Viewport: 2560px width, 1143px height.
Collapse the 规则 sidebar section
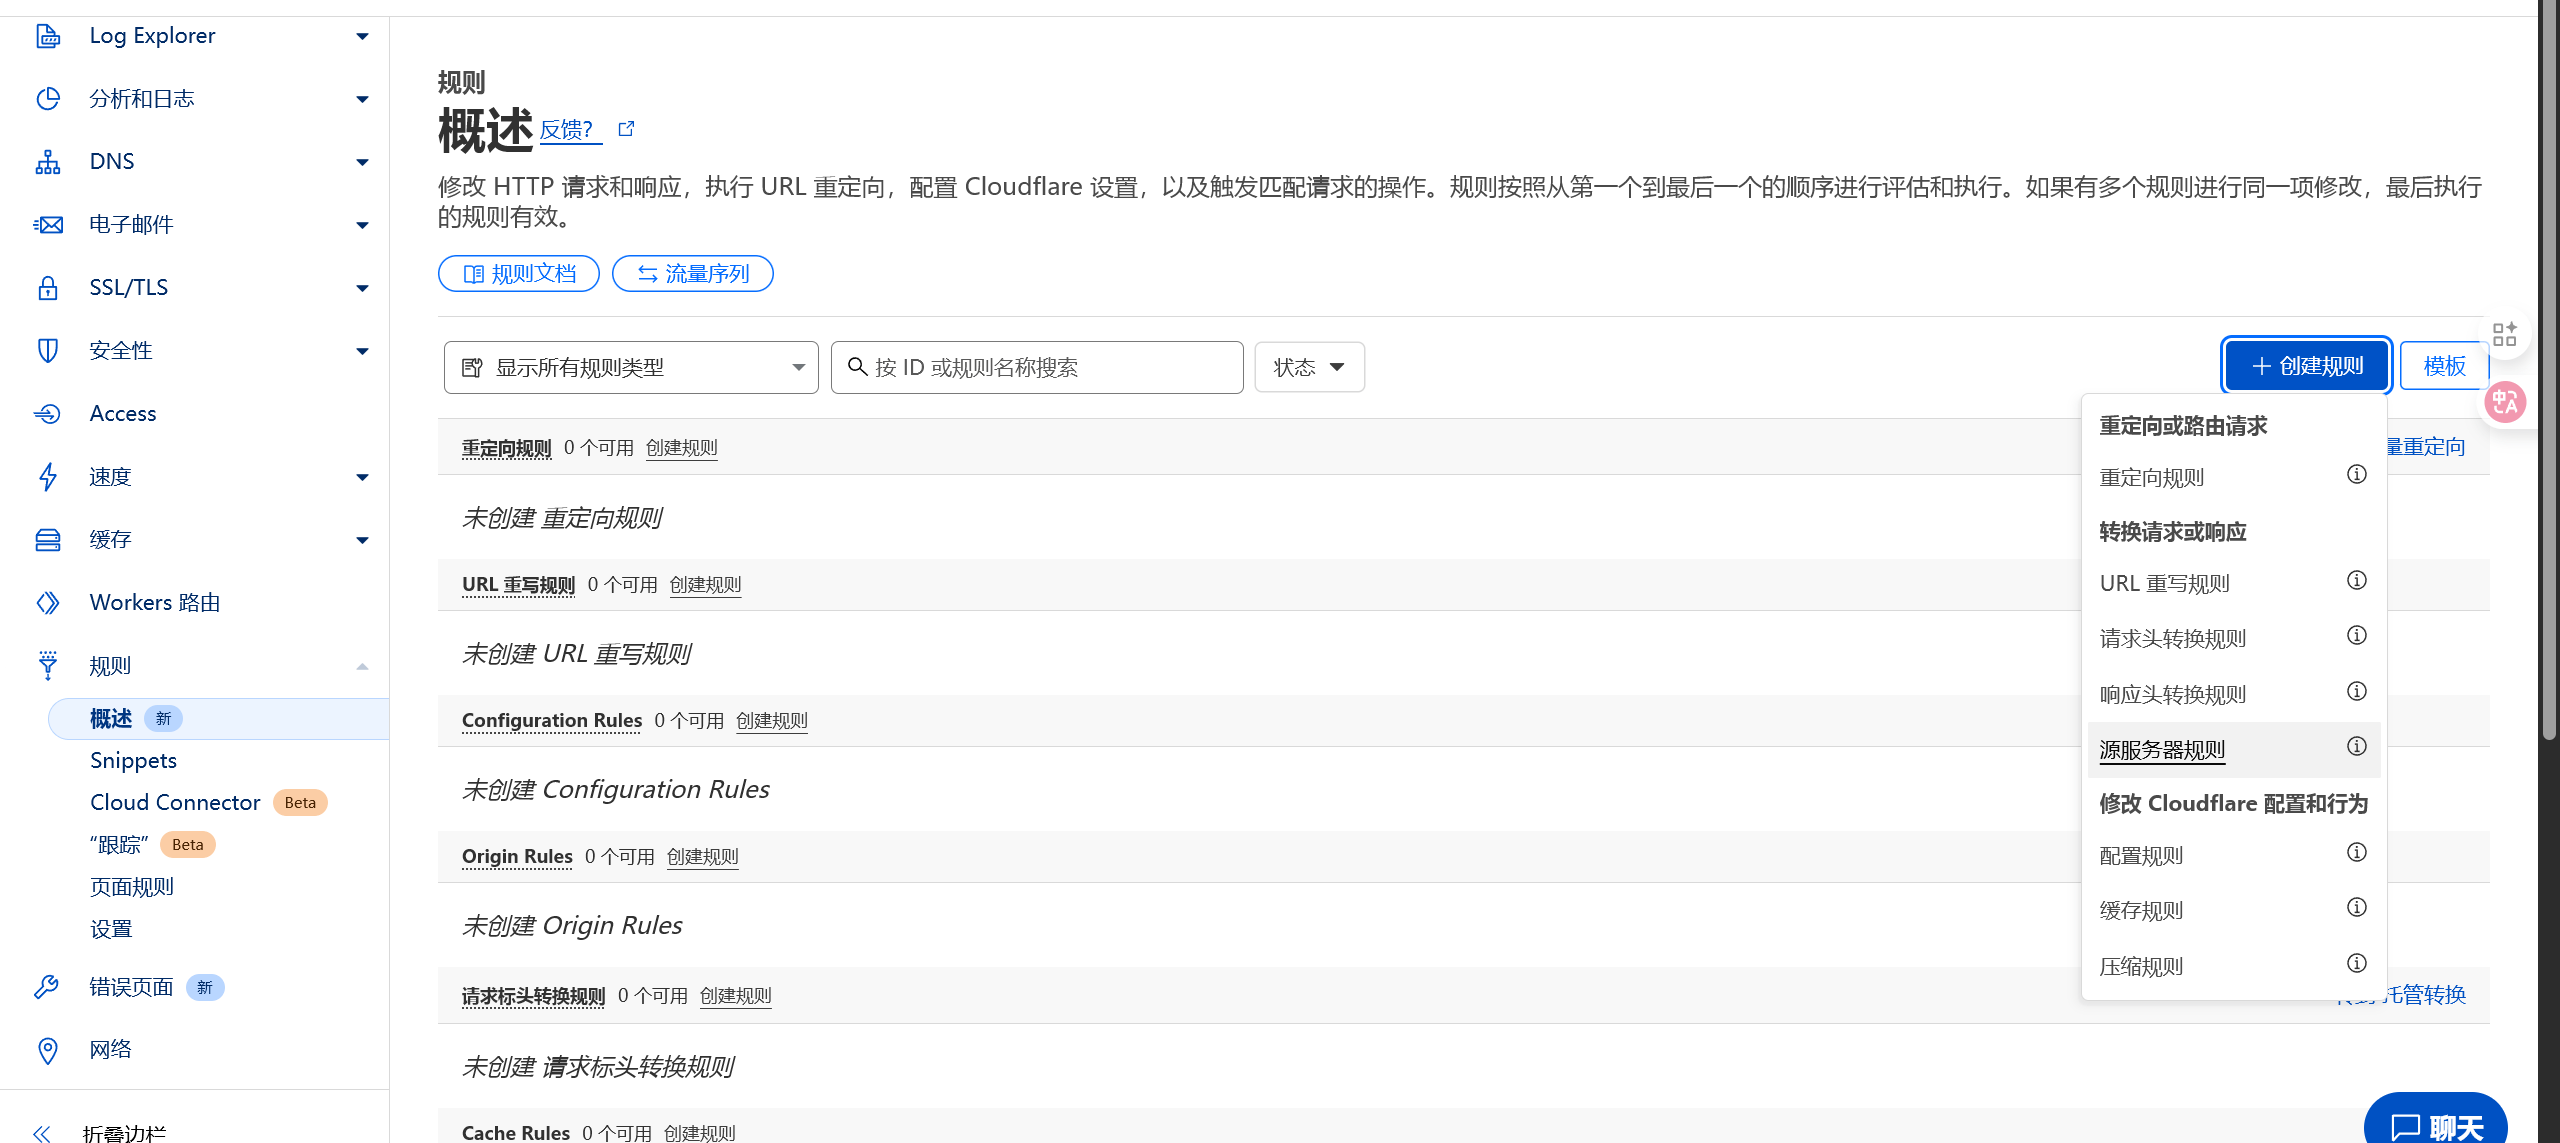(362, 666)
